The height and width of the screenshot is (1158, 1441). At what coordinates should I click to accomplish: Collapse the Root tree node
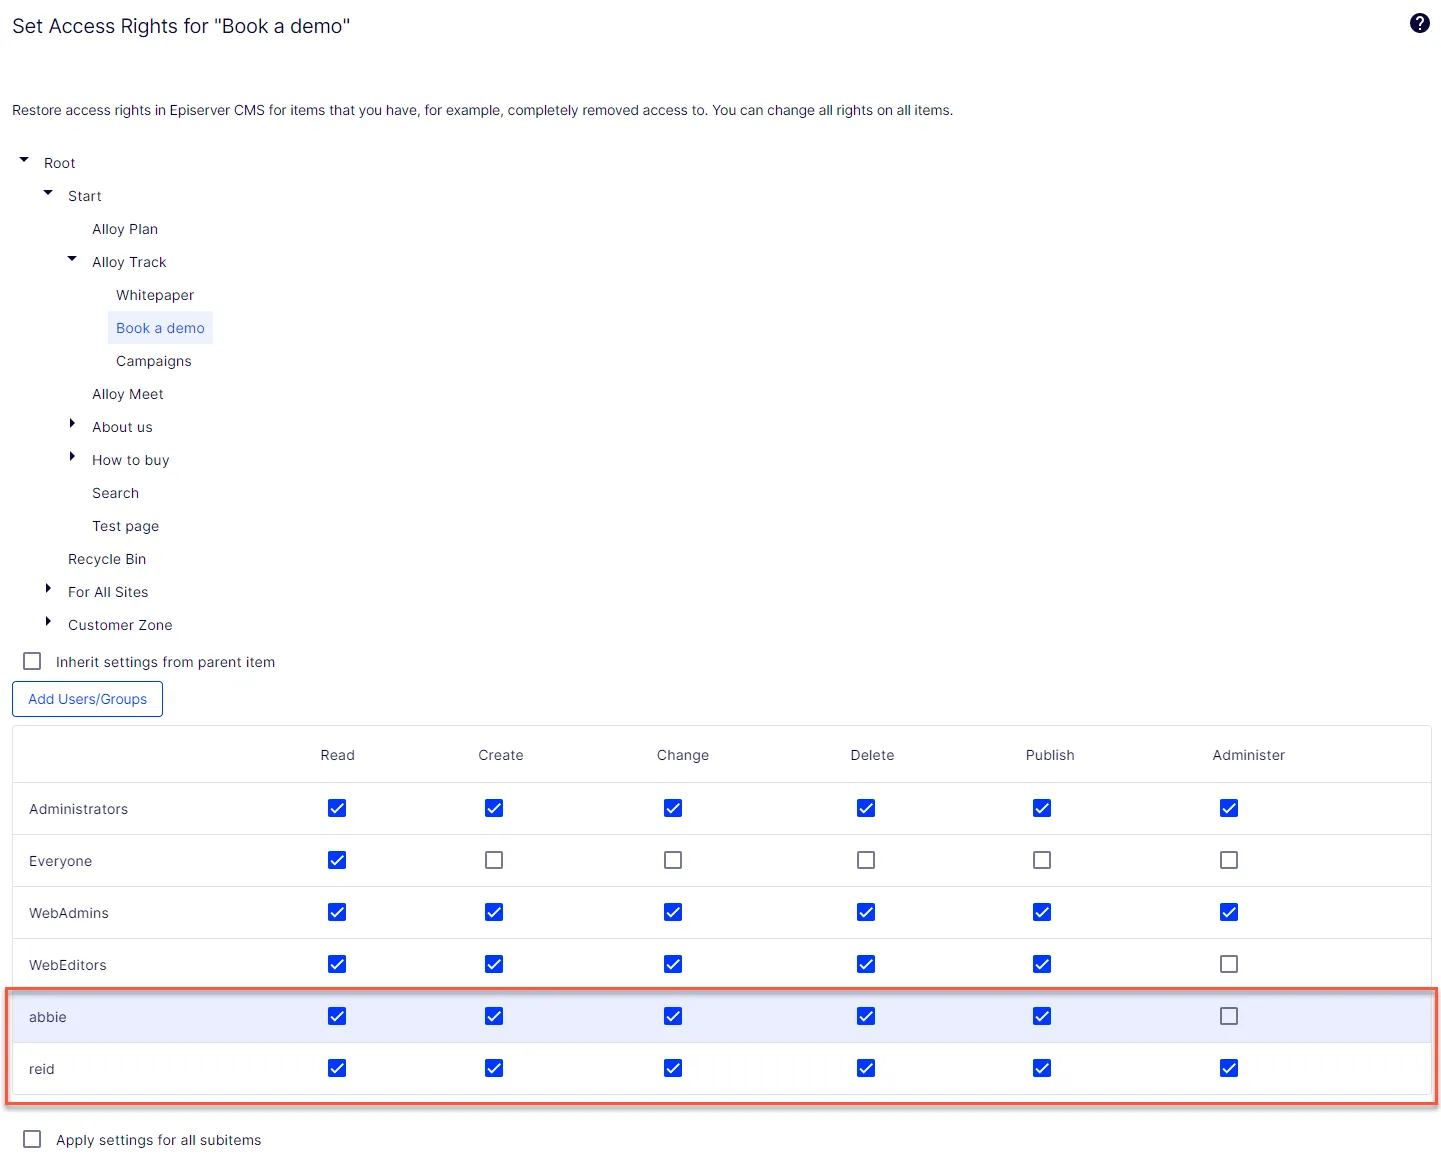click(24, 160)
